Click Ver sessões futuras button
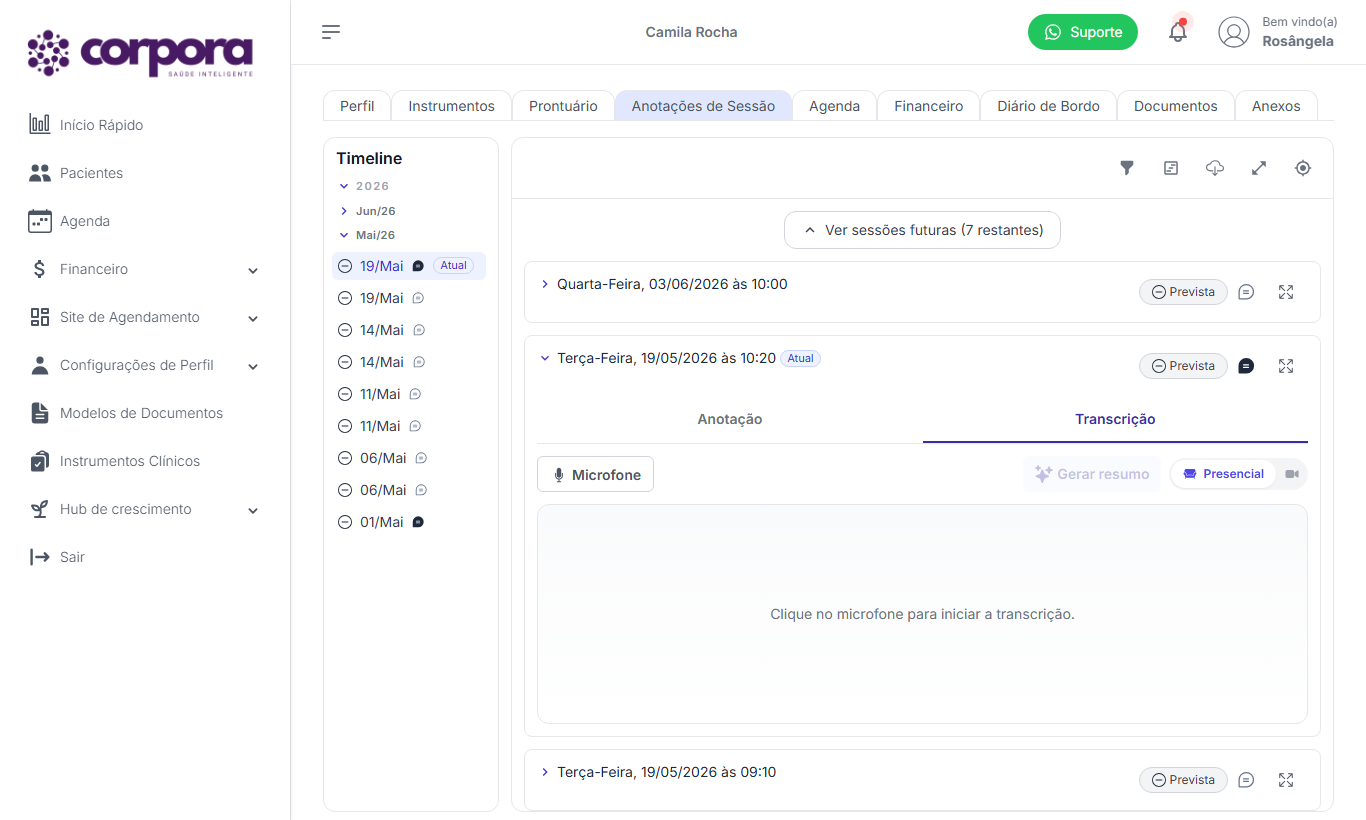 coord(922,230)
